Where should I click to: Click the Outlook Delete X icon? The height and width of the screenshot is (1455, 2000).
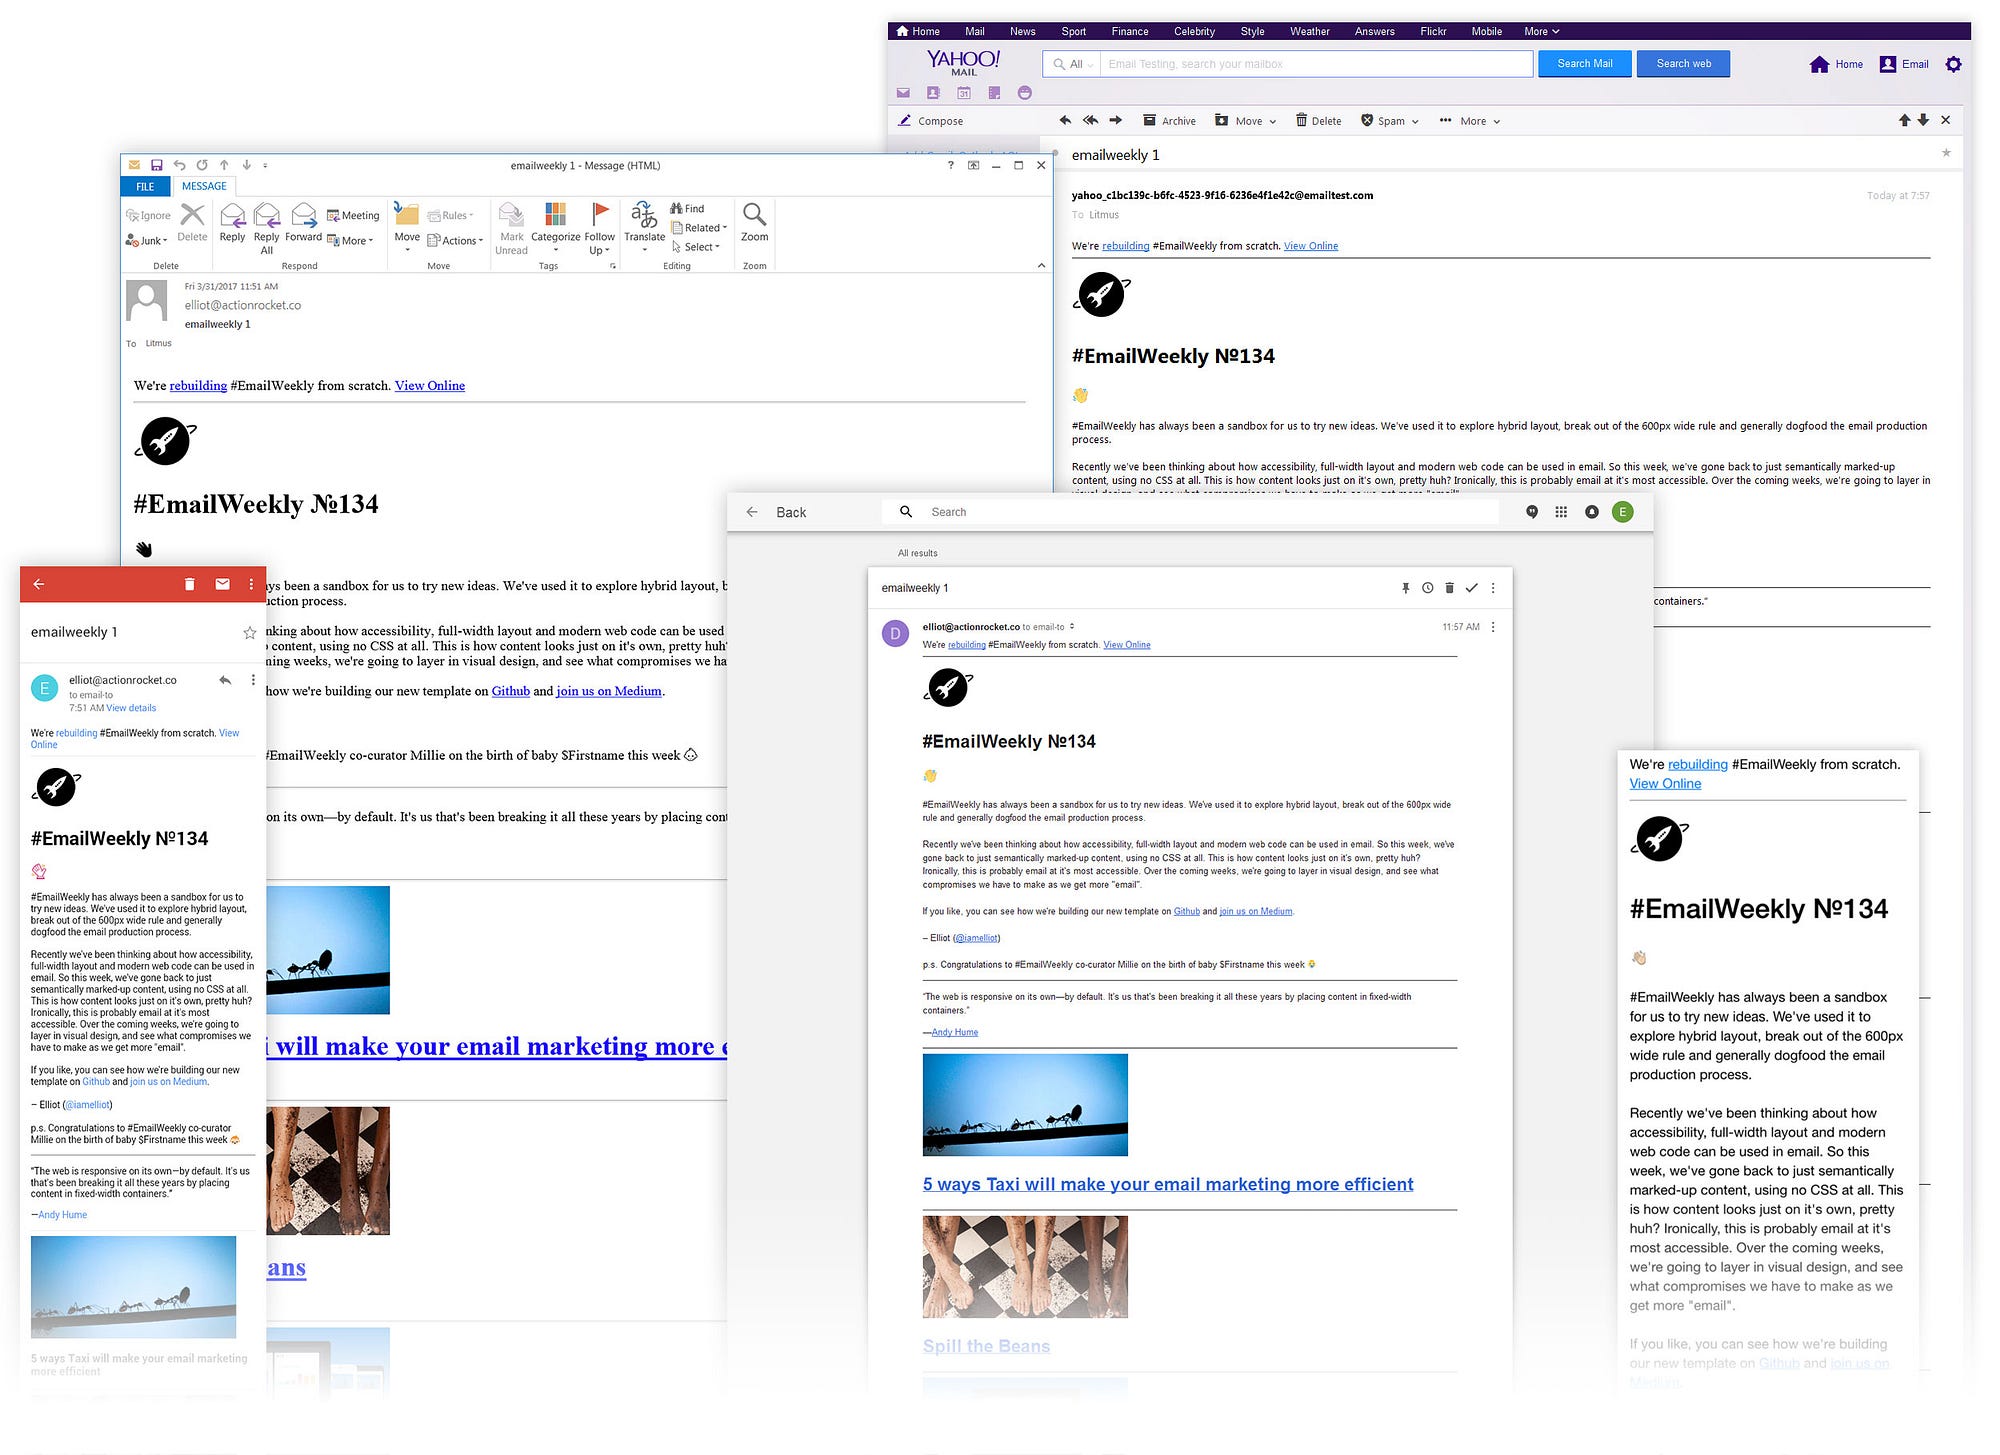point(192,222)
